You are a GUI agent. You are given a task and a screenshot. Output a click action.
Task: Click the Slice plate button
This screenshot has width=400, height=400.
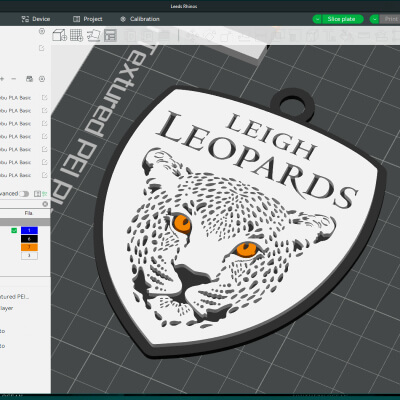point(343,19)
